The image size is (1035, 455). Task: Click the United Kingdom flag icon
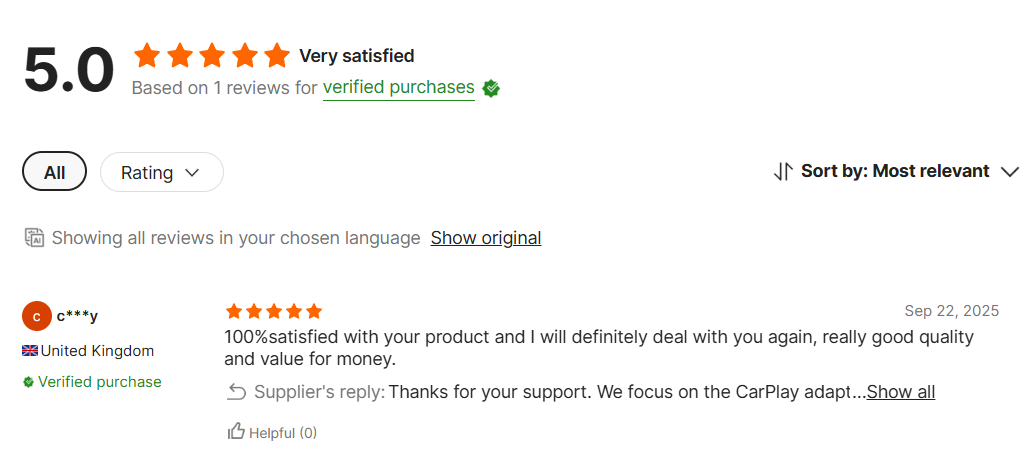click(30, 351)
